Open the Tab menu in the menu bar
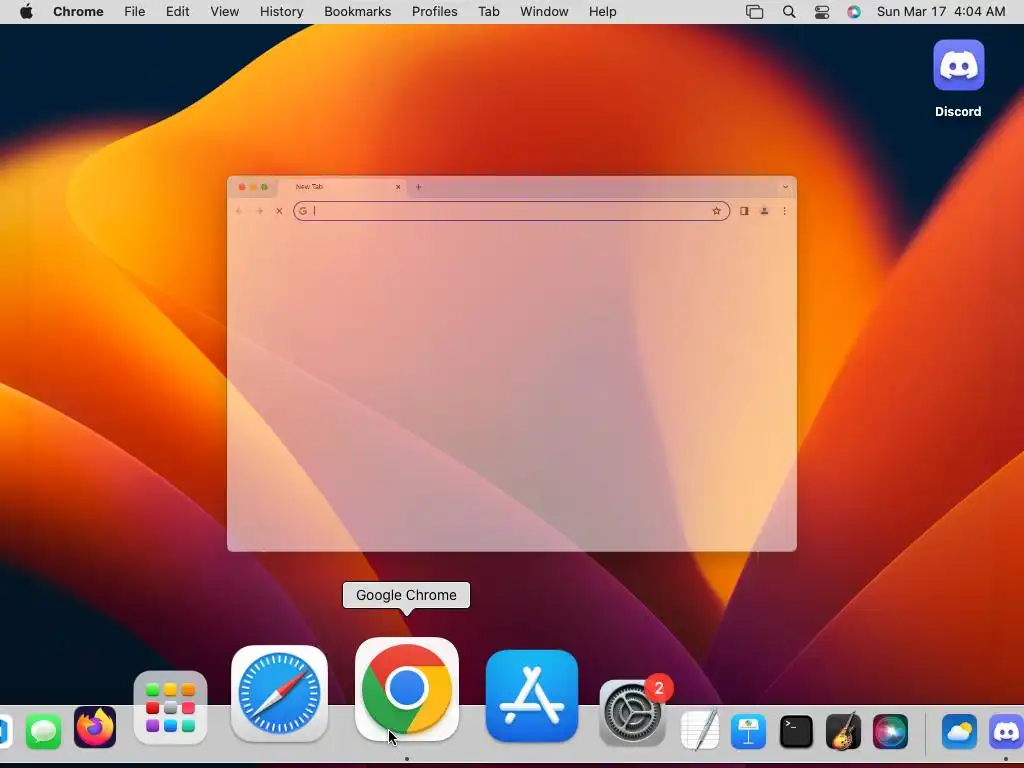The height and width of the screenshot is (768, 1024). (488, 12)
